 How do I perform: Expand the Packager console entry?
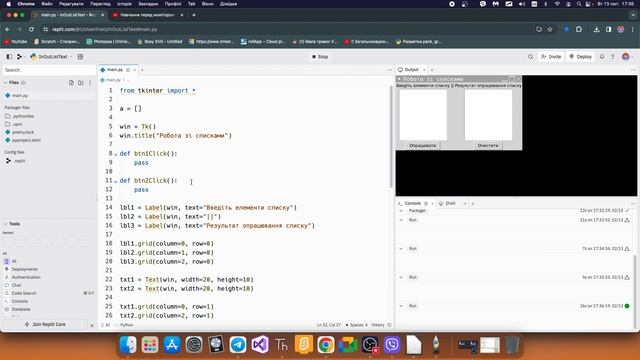click(401, 211)
